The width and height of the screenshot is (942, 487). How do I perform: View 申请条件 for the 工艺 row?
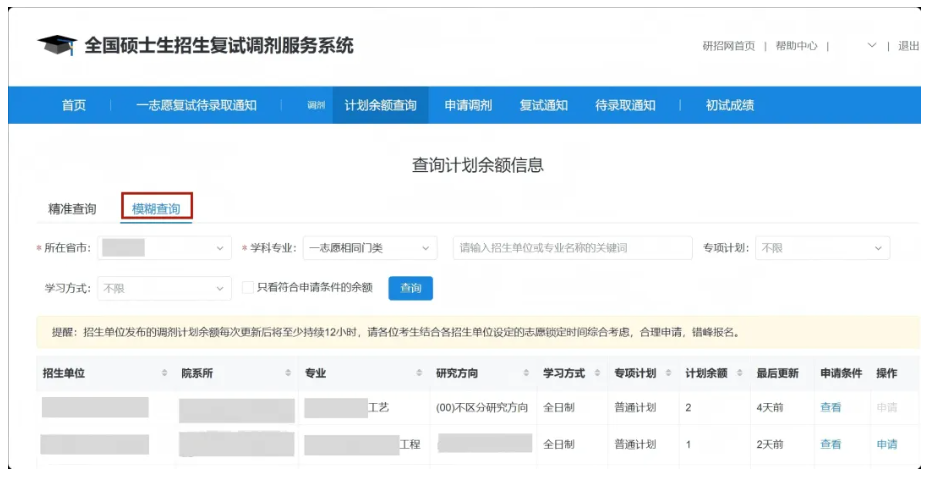click(x=831, y=407)
